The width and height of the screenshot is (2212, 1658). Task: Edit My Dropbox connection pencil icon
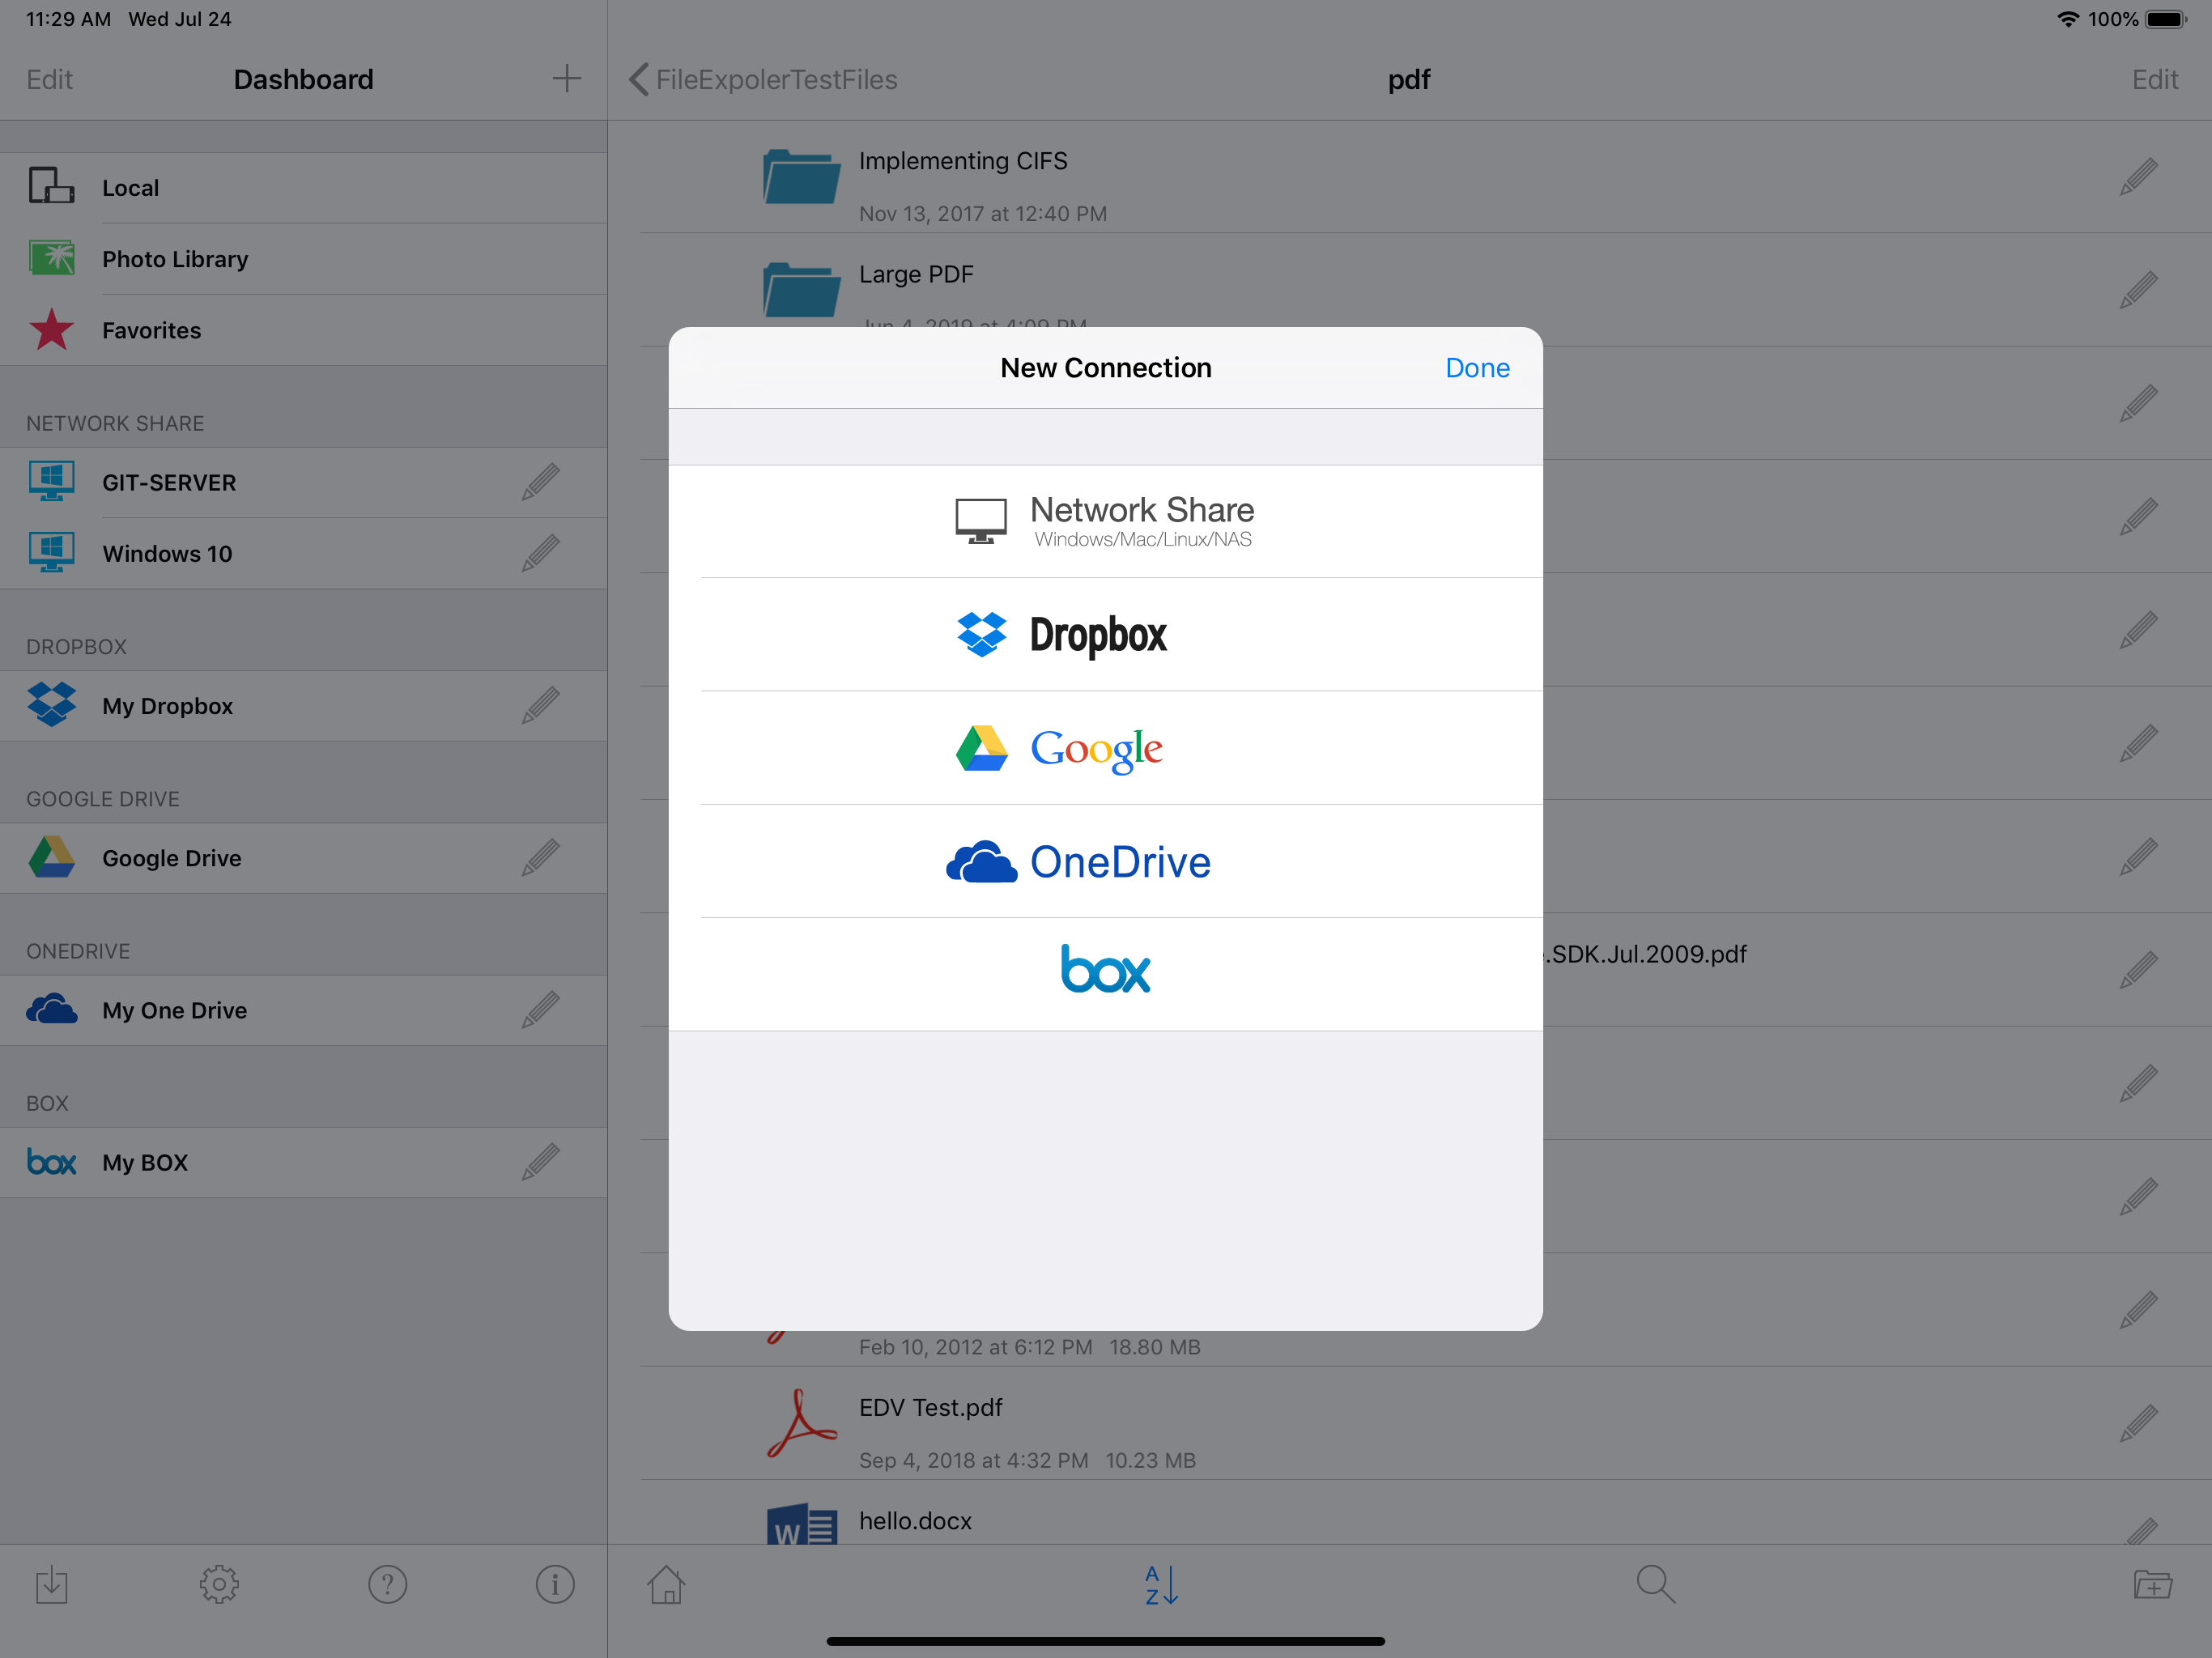(x=540, y=706)
